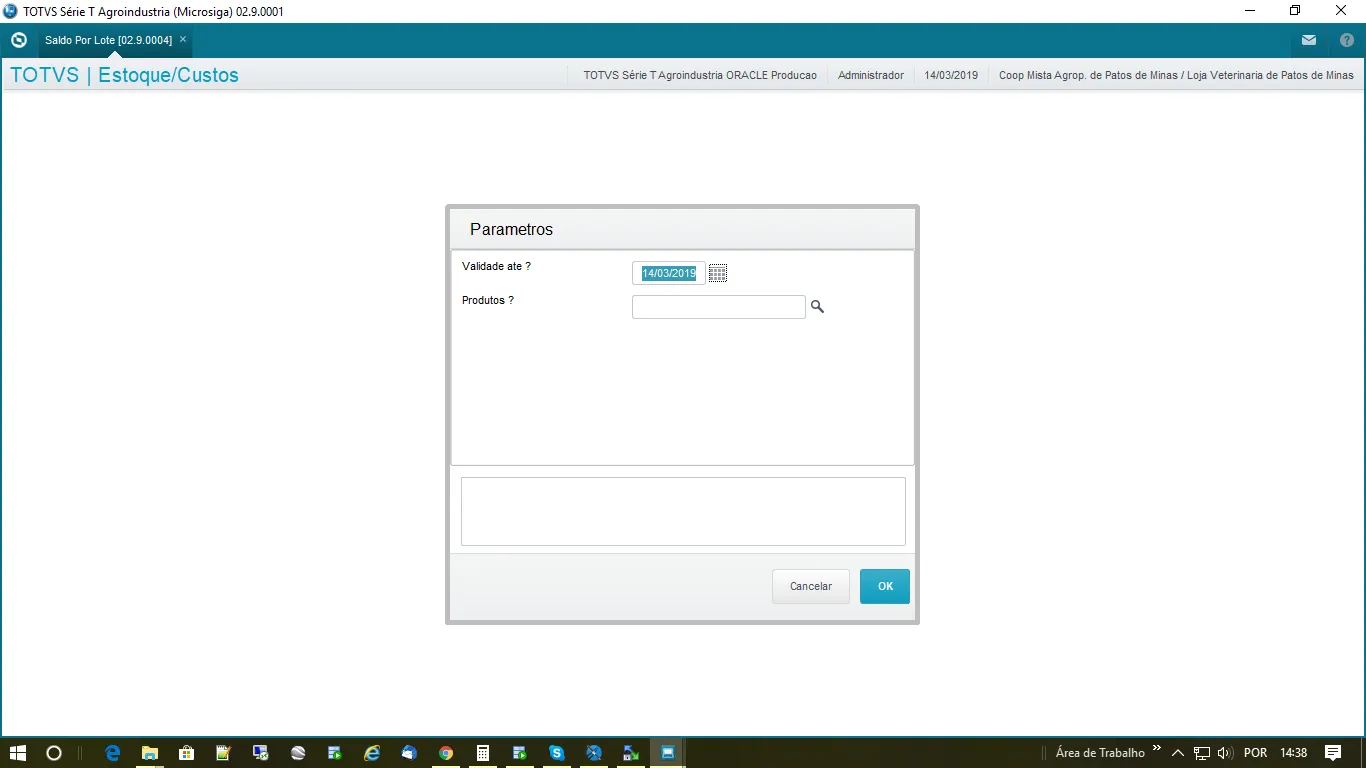Open the mail envelope icon in header
This screenshot has width=1366, height=768.
coord(1308,40)
